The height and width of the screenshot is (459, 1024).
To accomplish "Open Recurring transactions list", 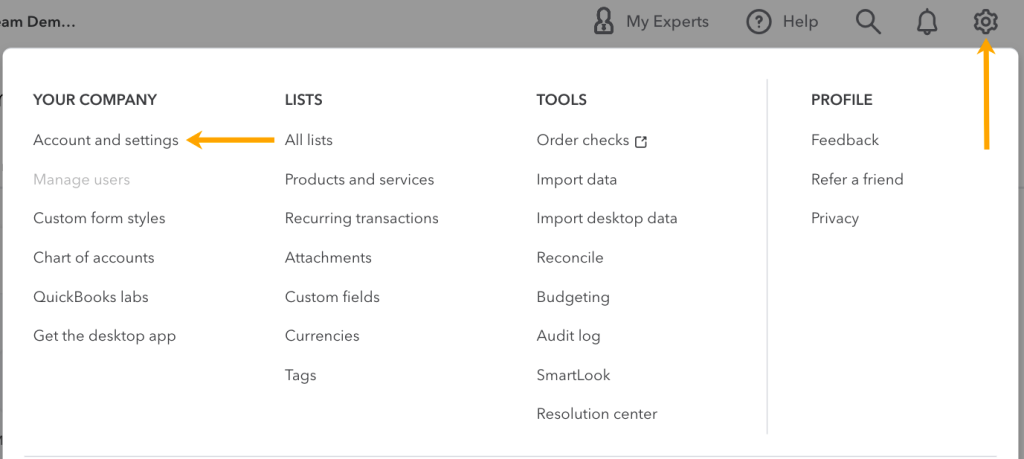I will click(361, 218).
